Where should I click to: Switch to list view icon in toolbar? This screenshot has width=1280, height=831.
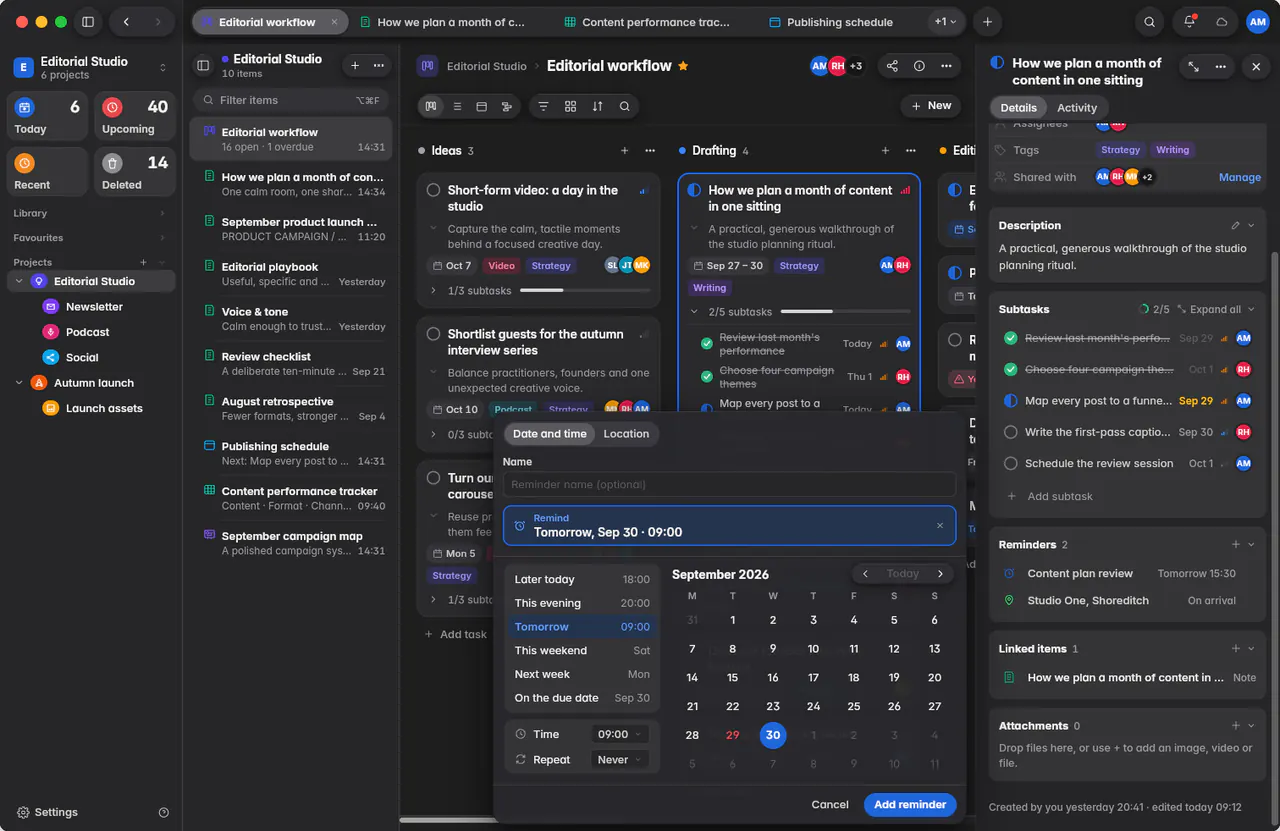tap(457, 106)
